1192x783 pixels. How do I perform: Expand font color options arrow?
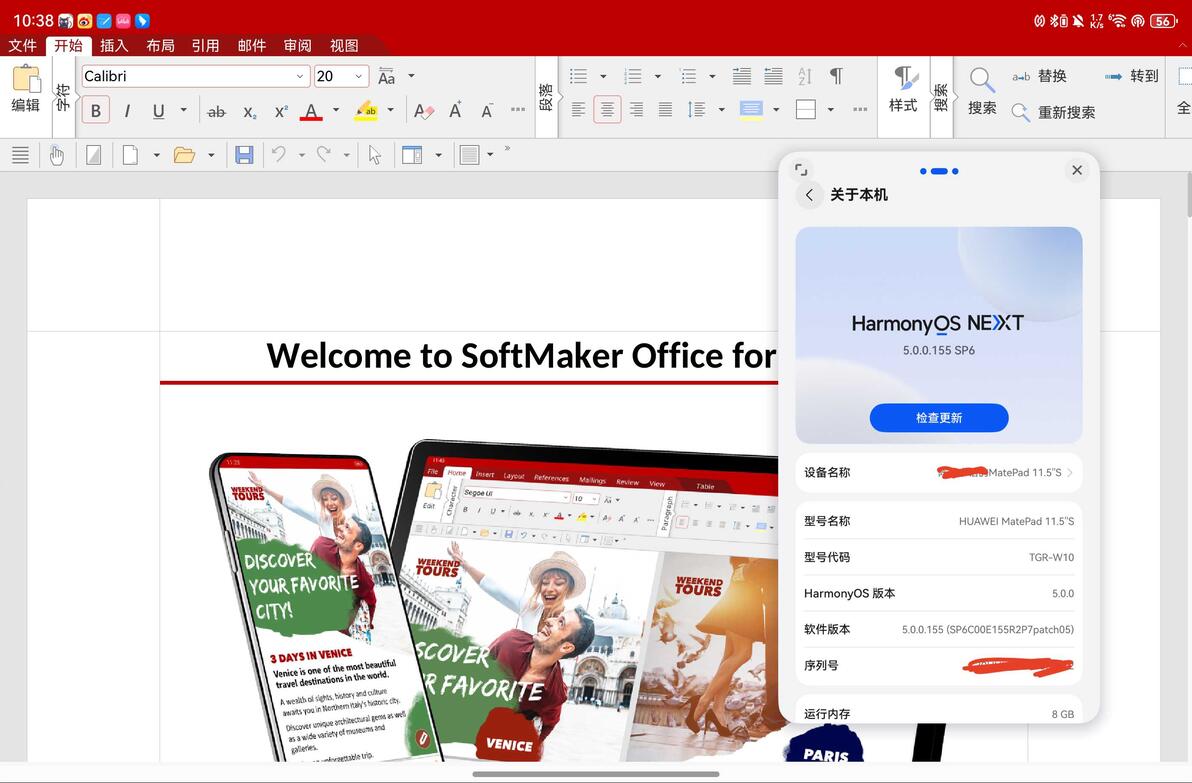click(x=335, y=110)
